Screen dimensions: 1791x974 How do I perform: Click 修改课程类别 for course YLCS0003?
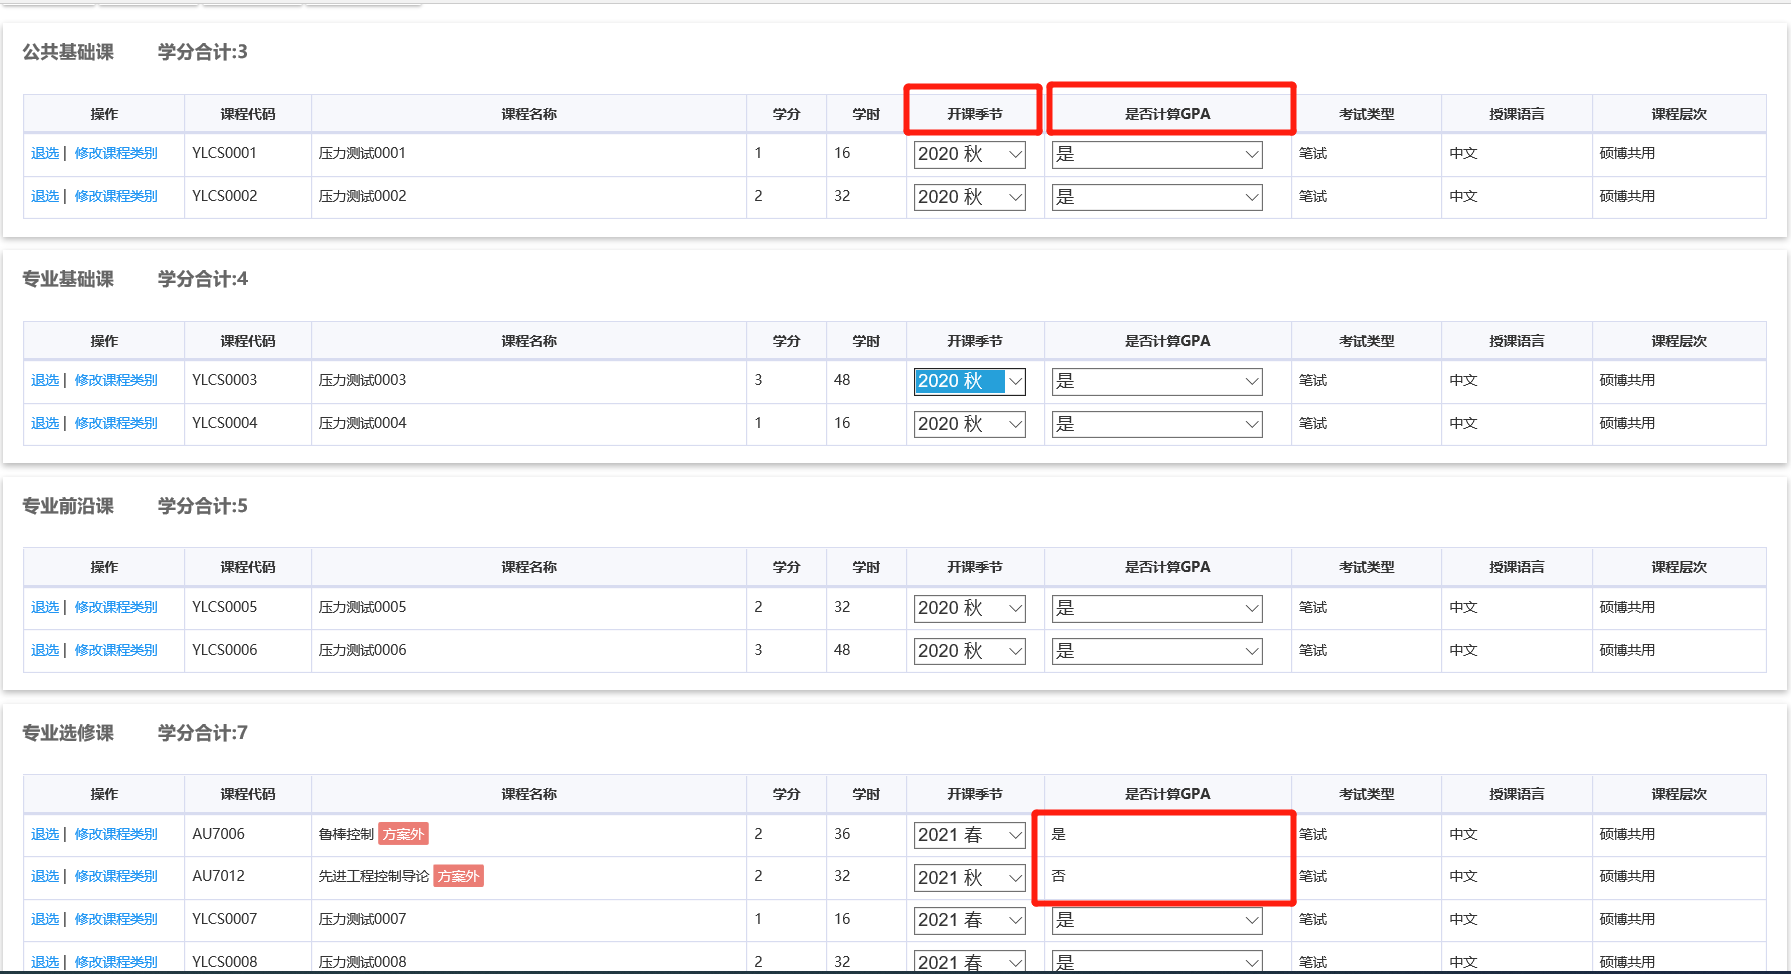(x=116, y=380)
